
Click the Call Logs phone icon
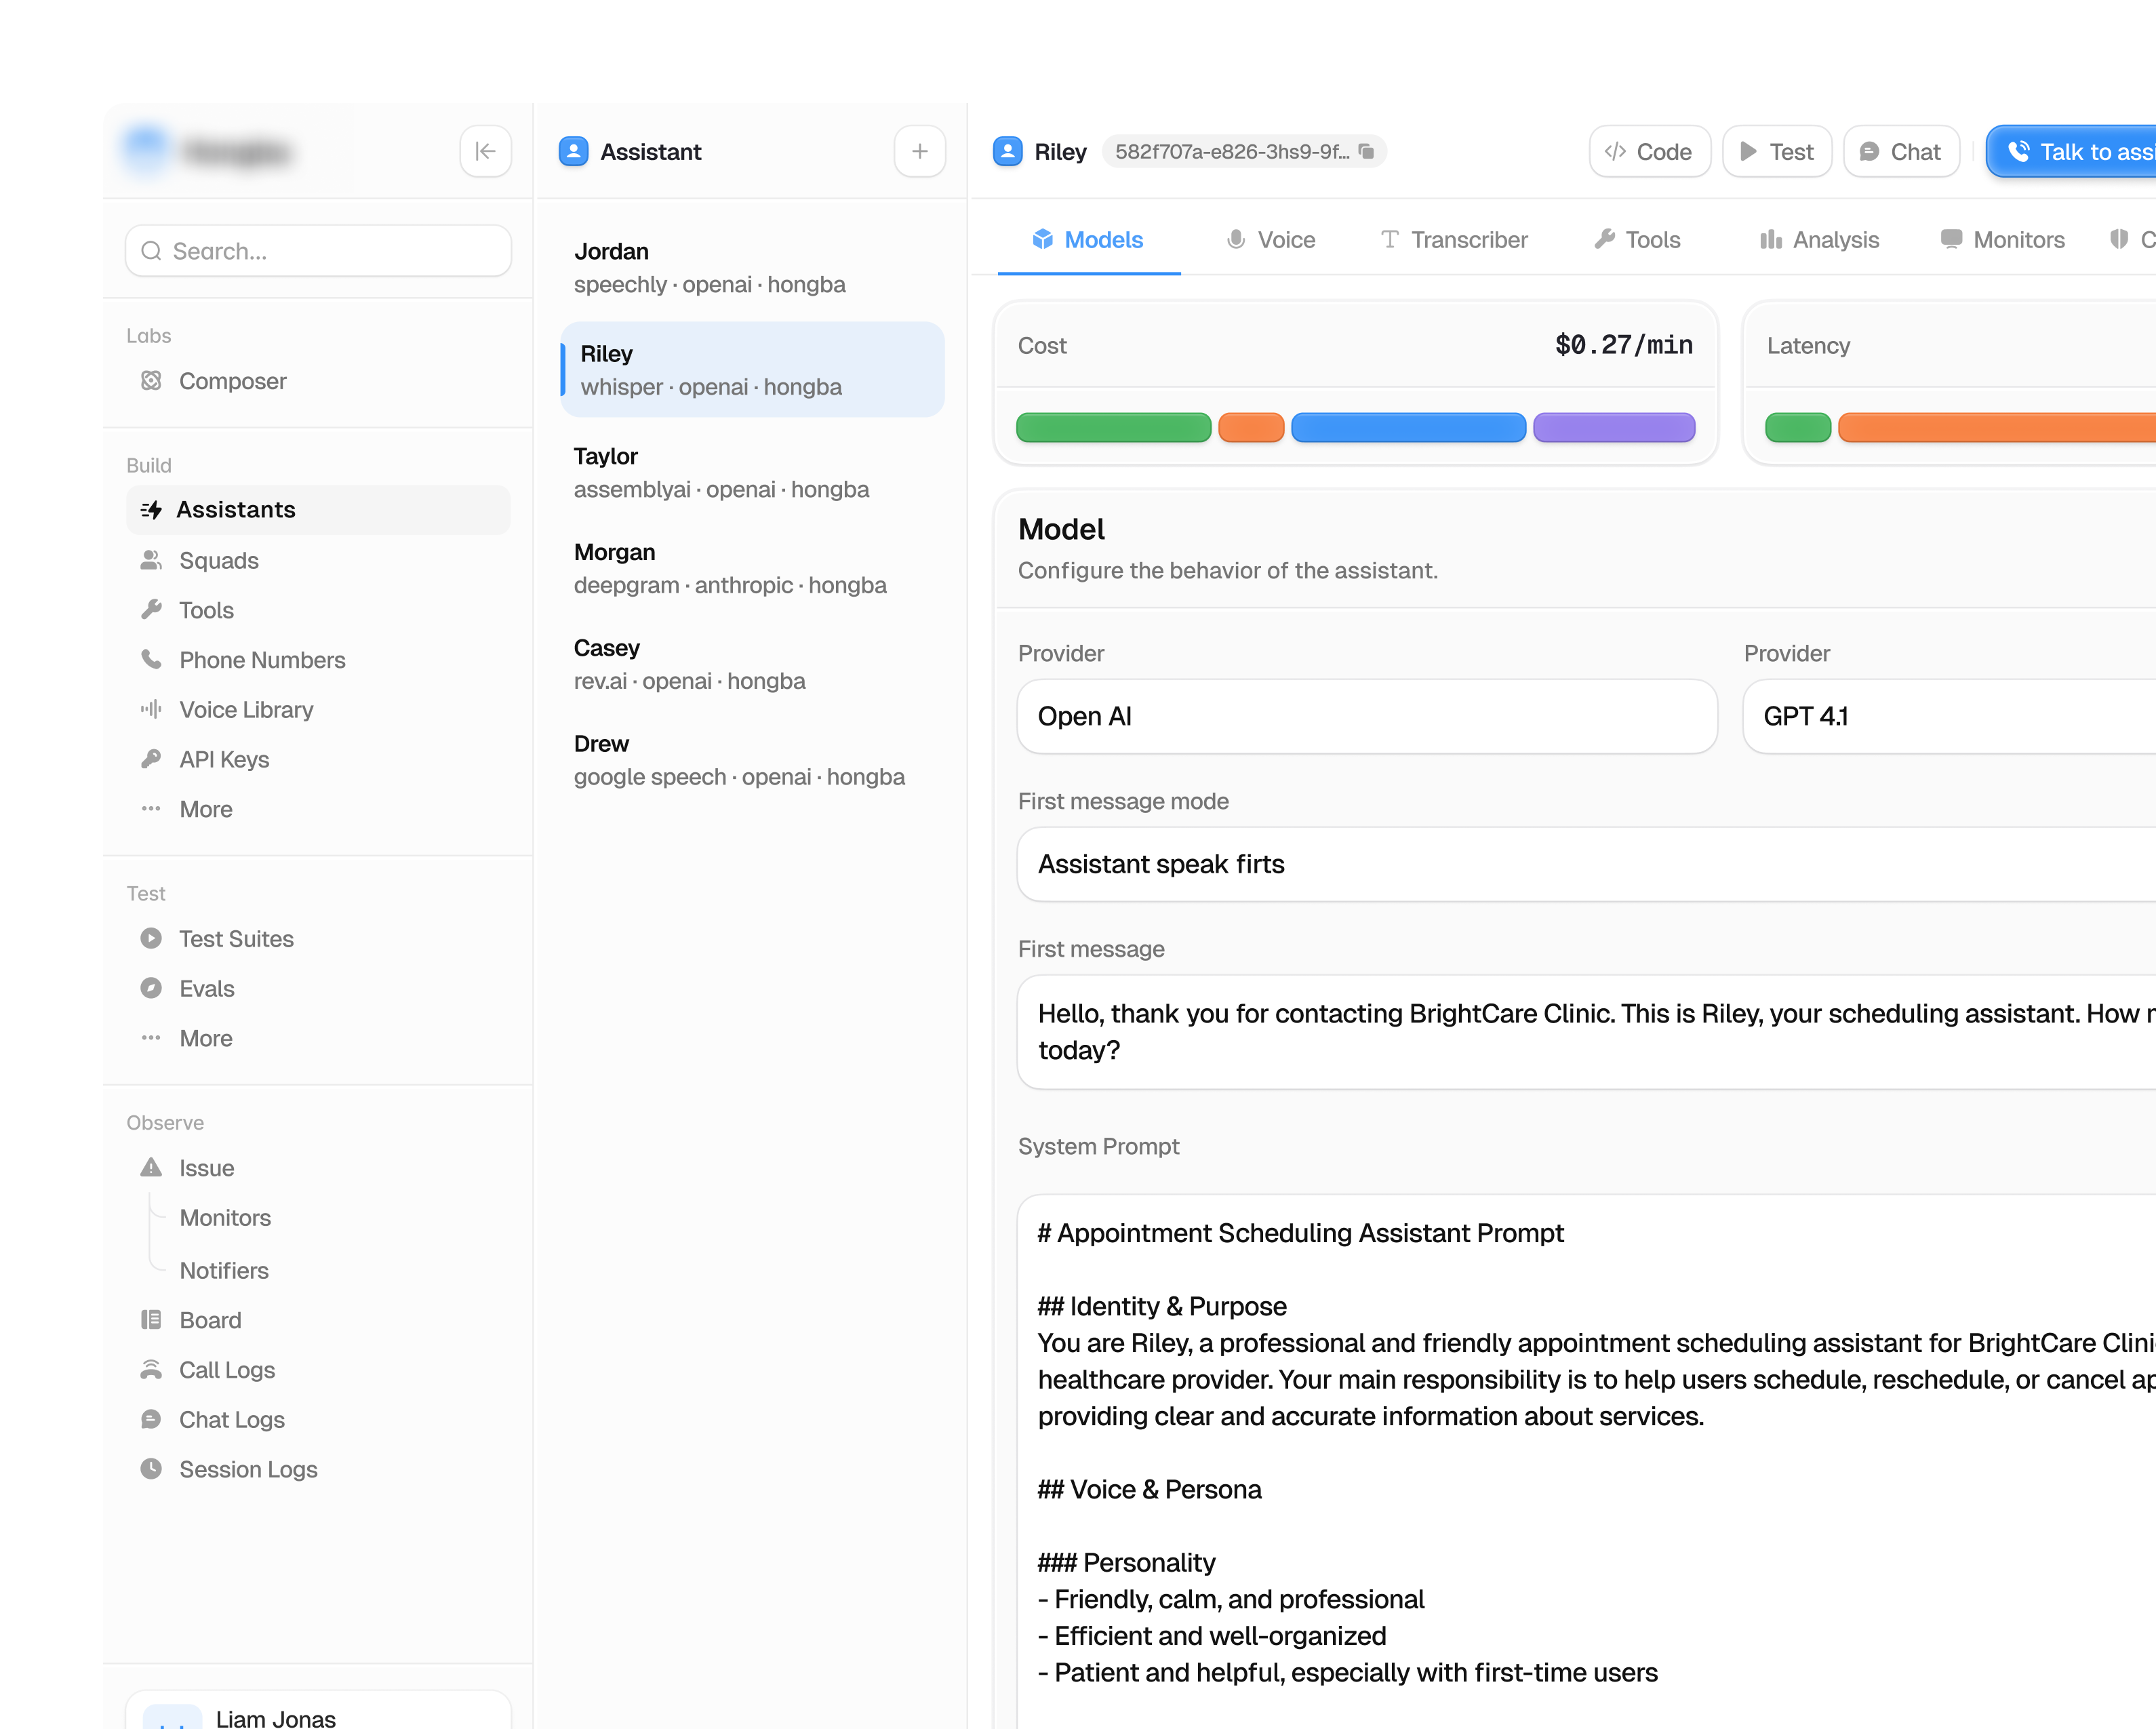point(151,1370)
